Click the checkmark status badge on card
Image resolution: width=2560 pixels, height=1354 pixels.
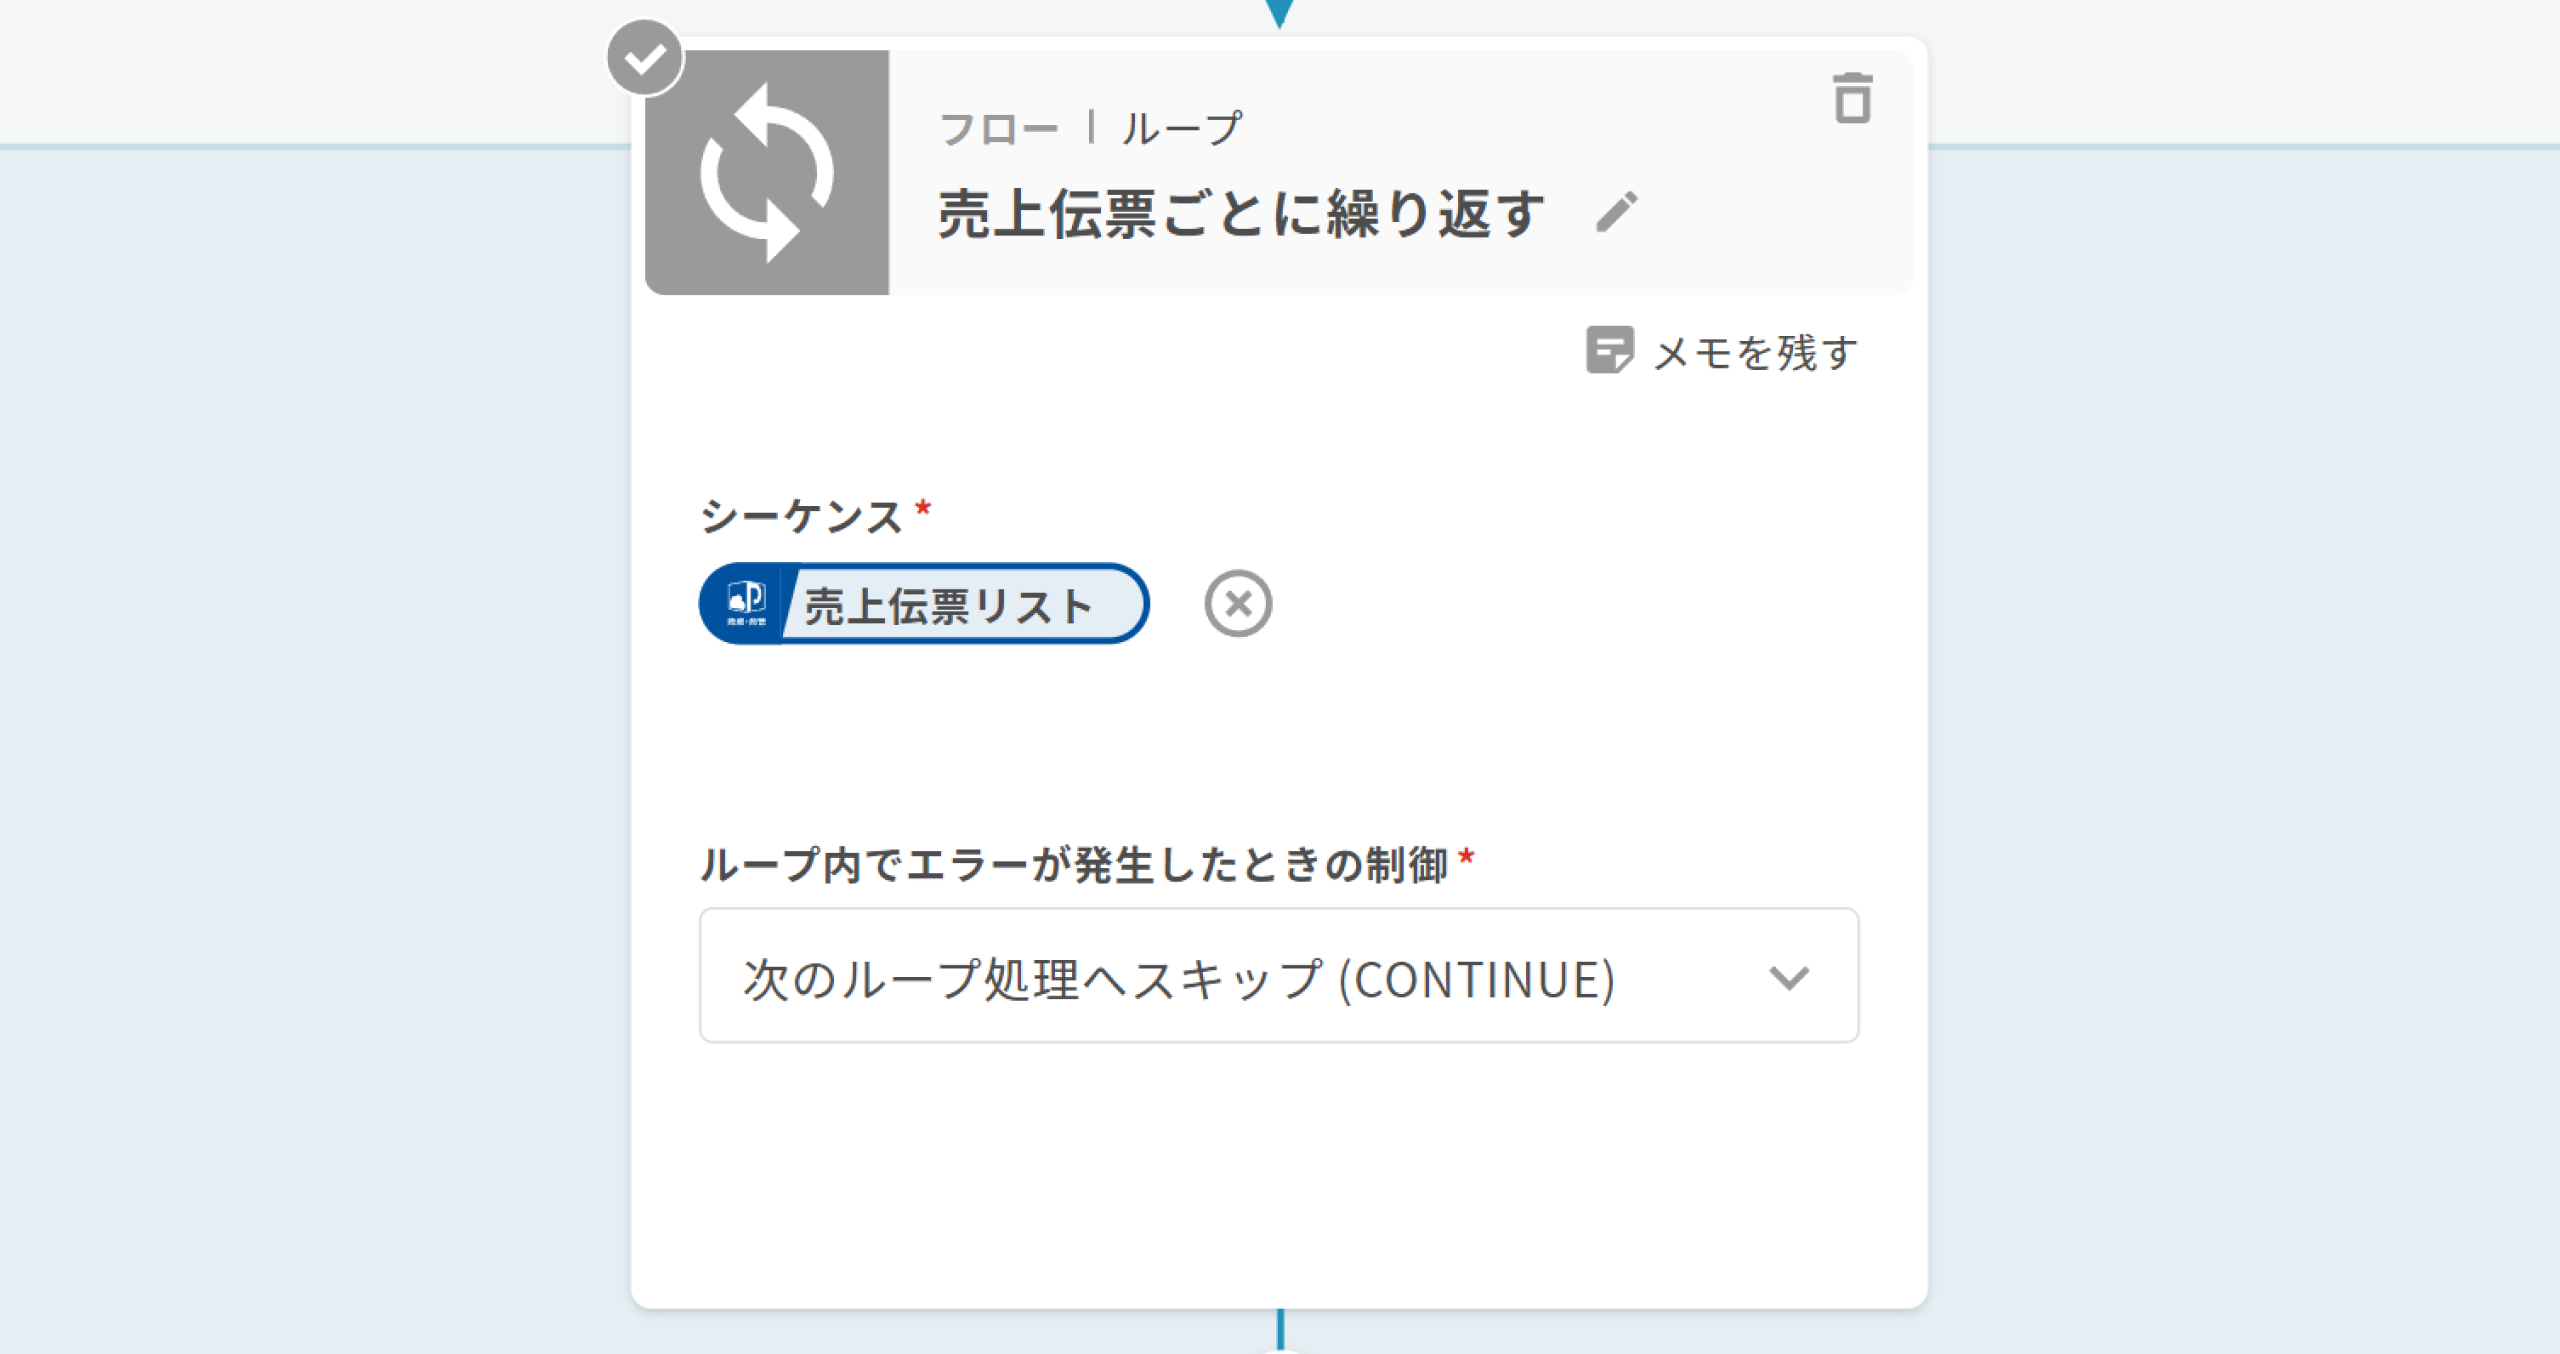[645, 58]
